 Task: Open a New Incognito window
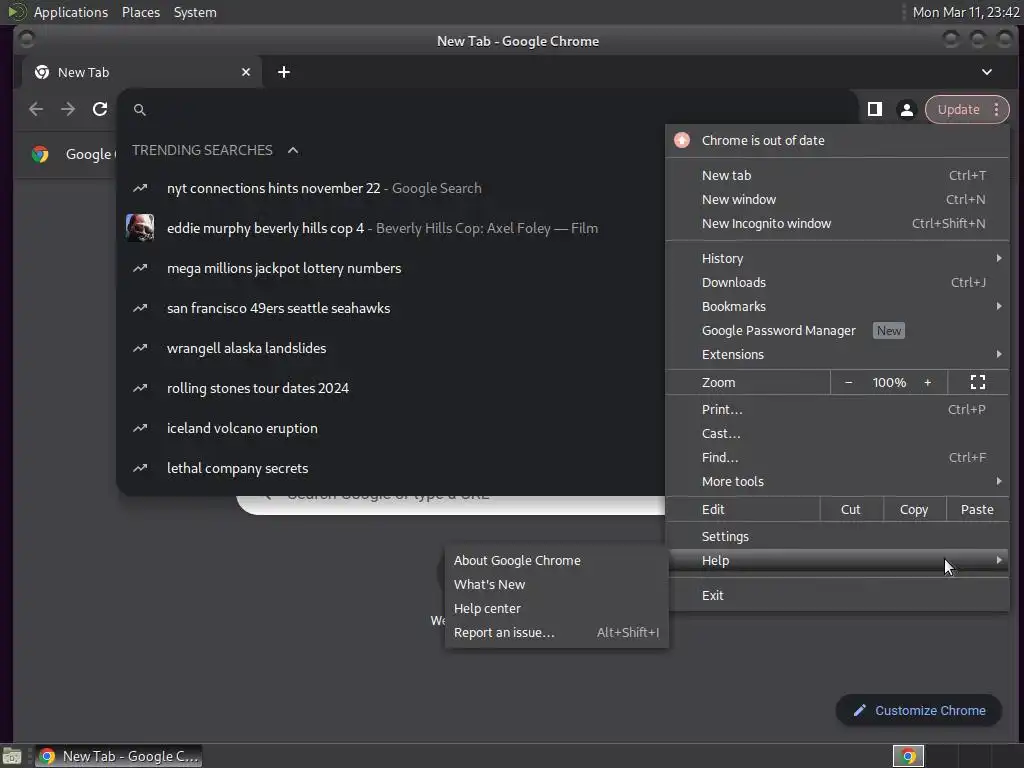tap(837, 223)
